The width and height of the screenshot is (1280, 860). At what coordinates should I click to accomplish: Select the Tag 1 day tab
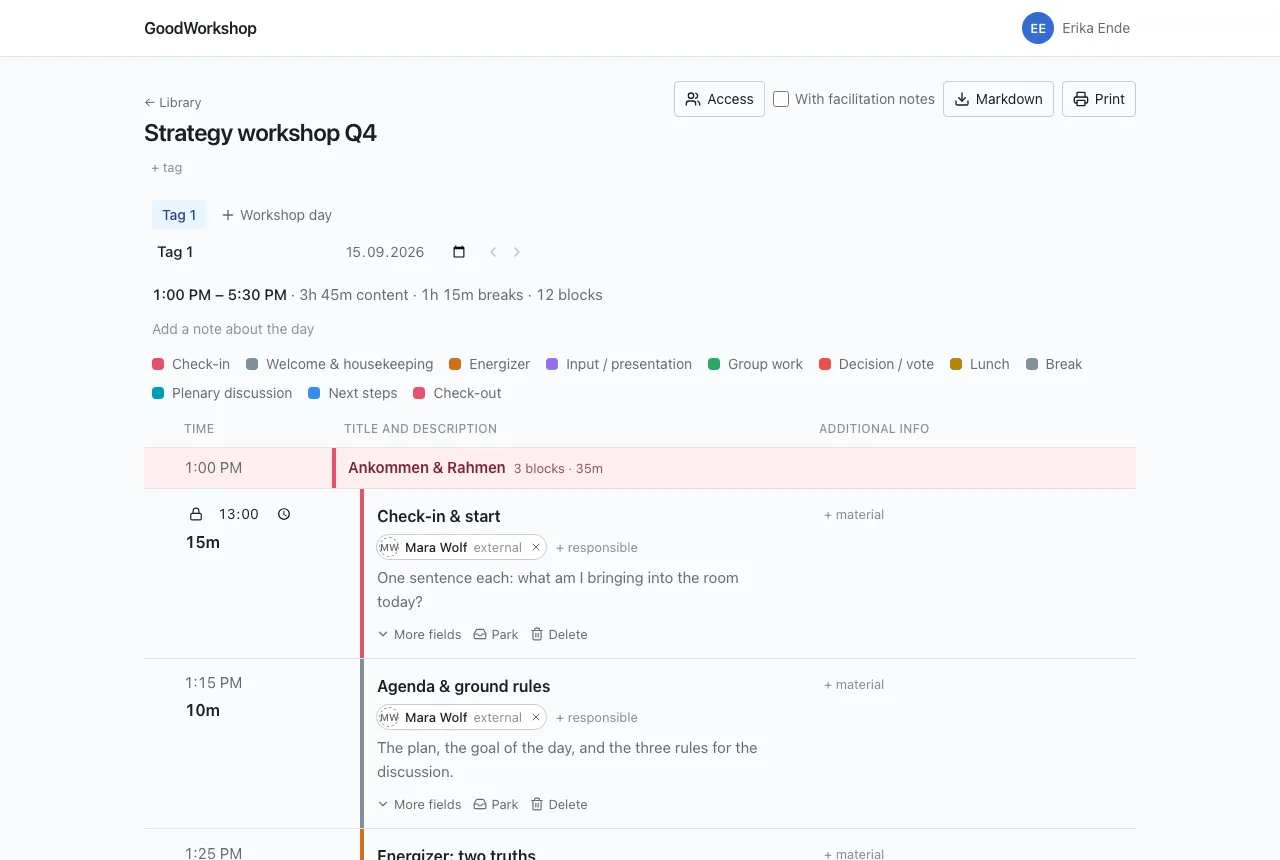point(179,215)
